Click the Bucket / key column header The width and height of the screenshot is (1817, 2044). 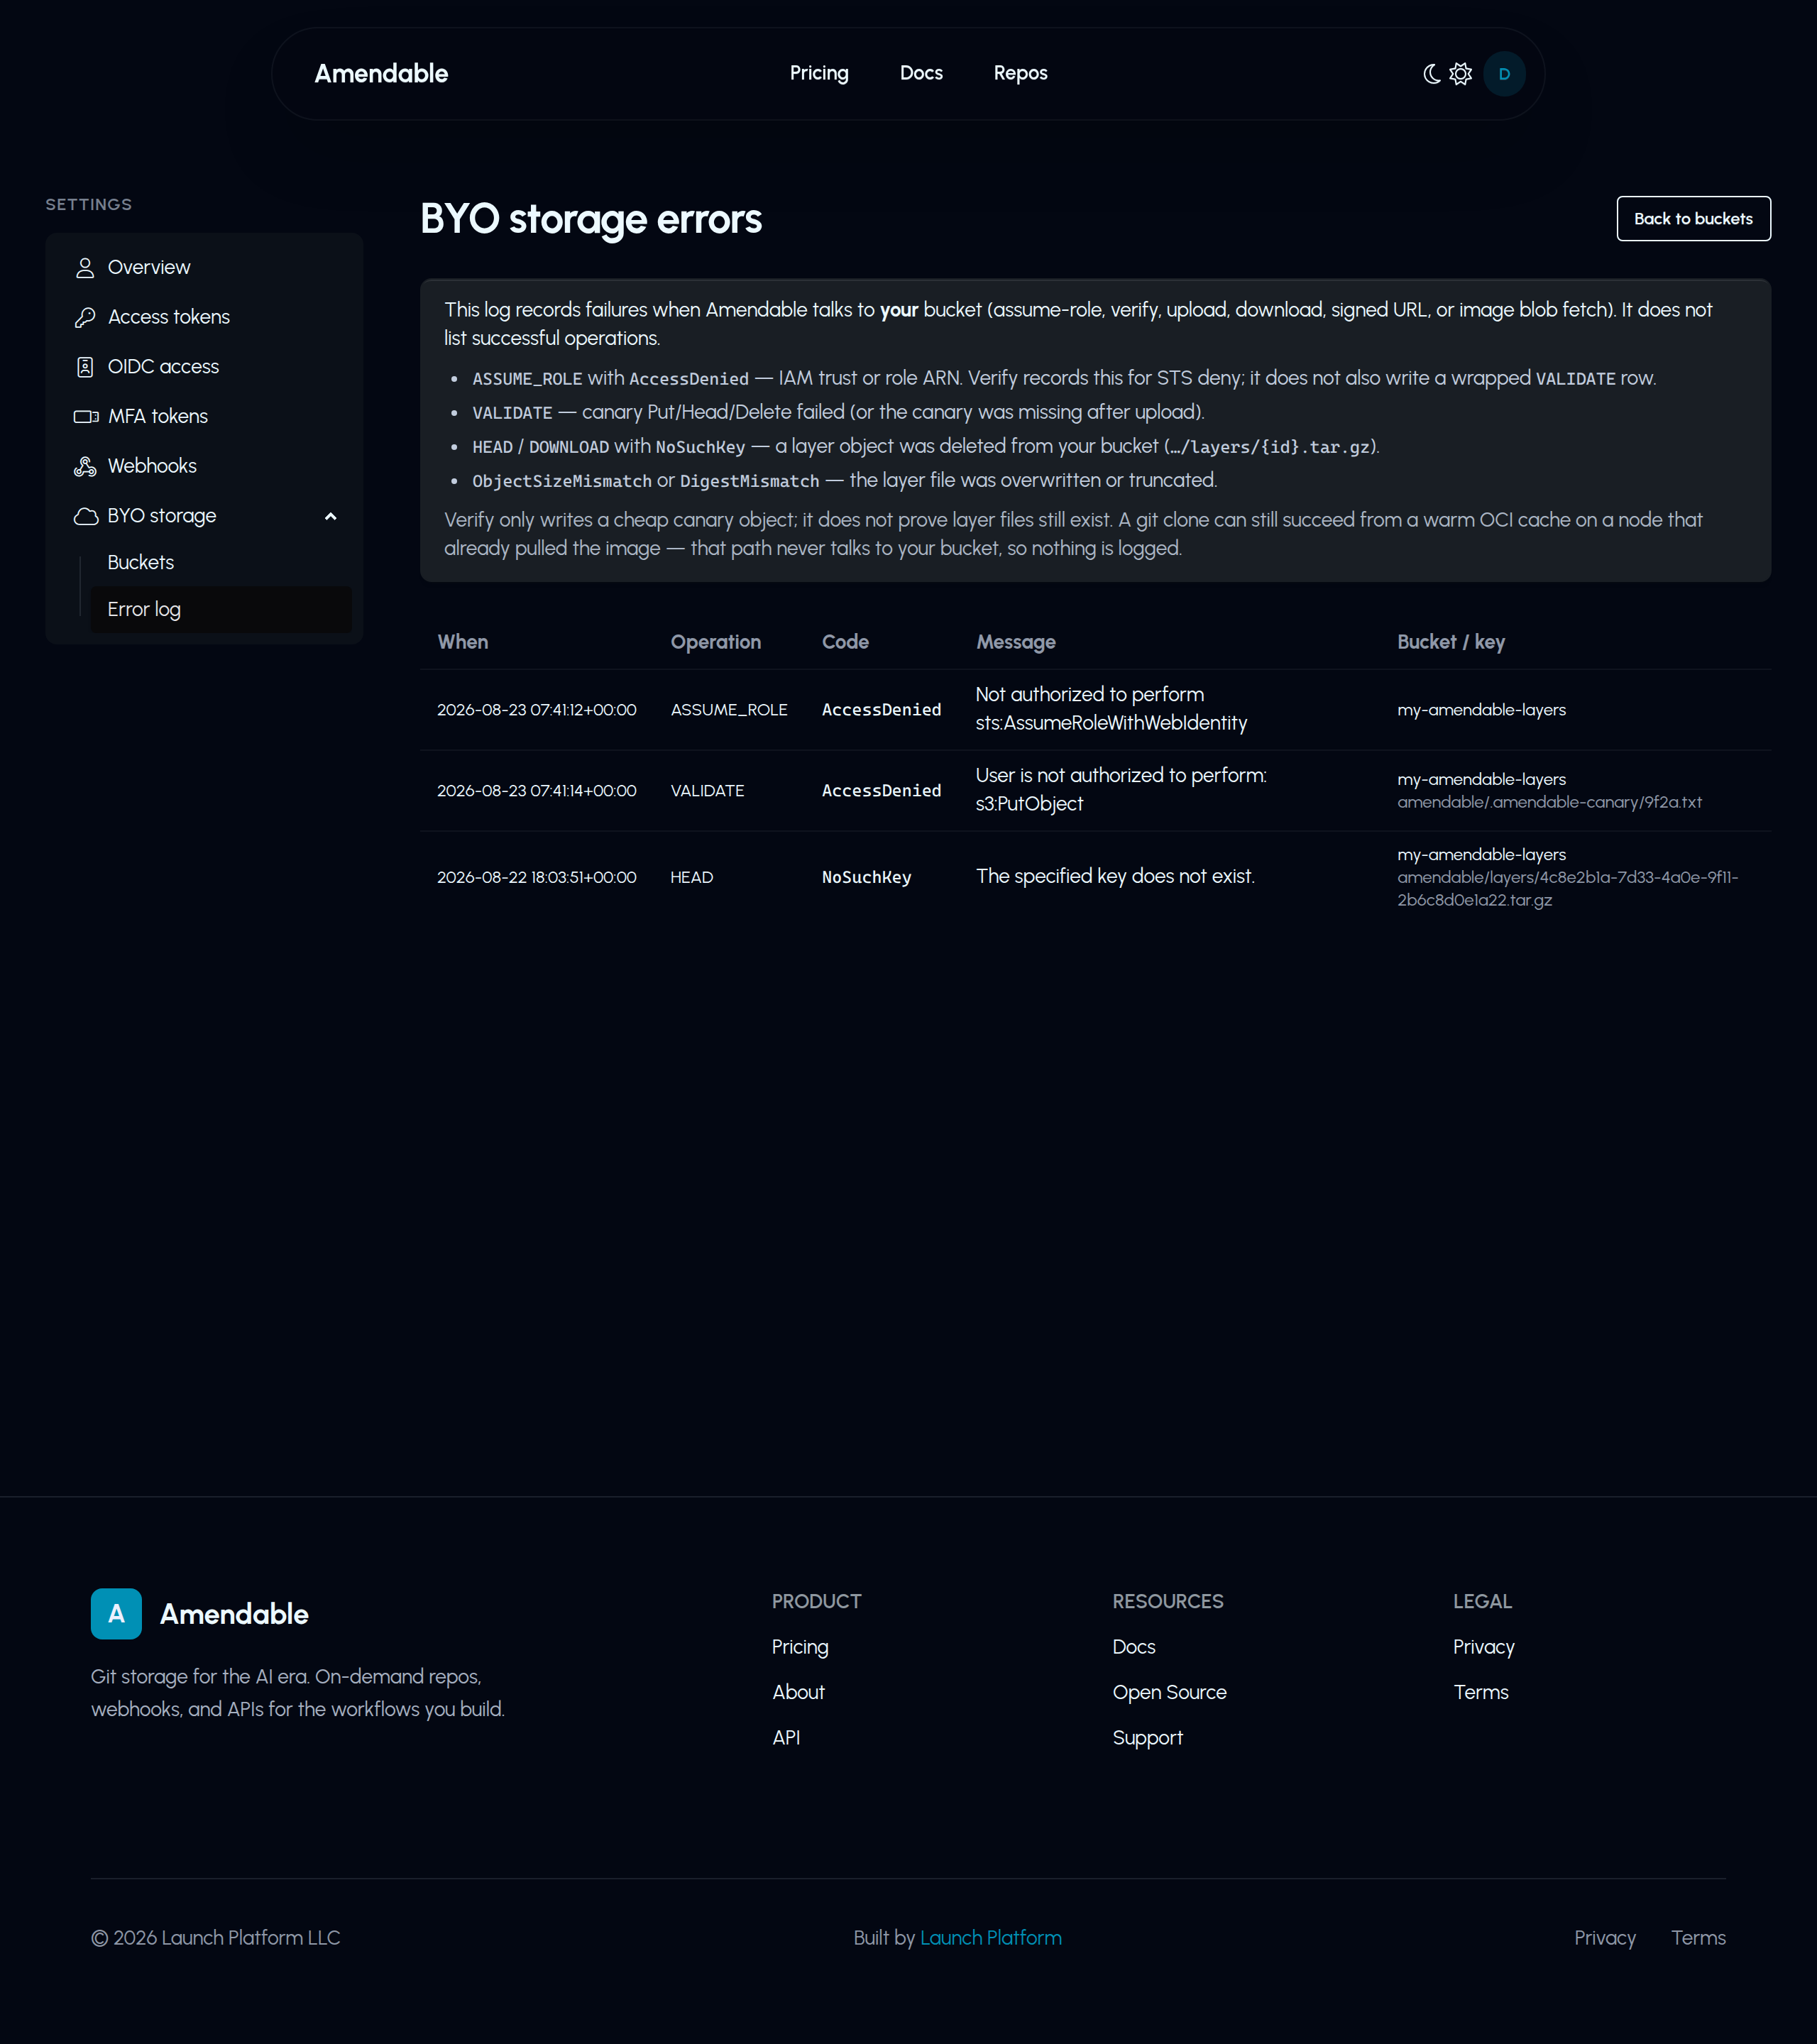[1450, 642]
